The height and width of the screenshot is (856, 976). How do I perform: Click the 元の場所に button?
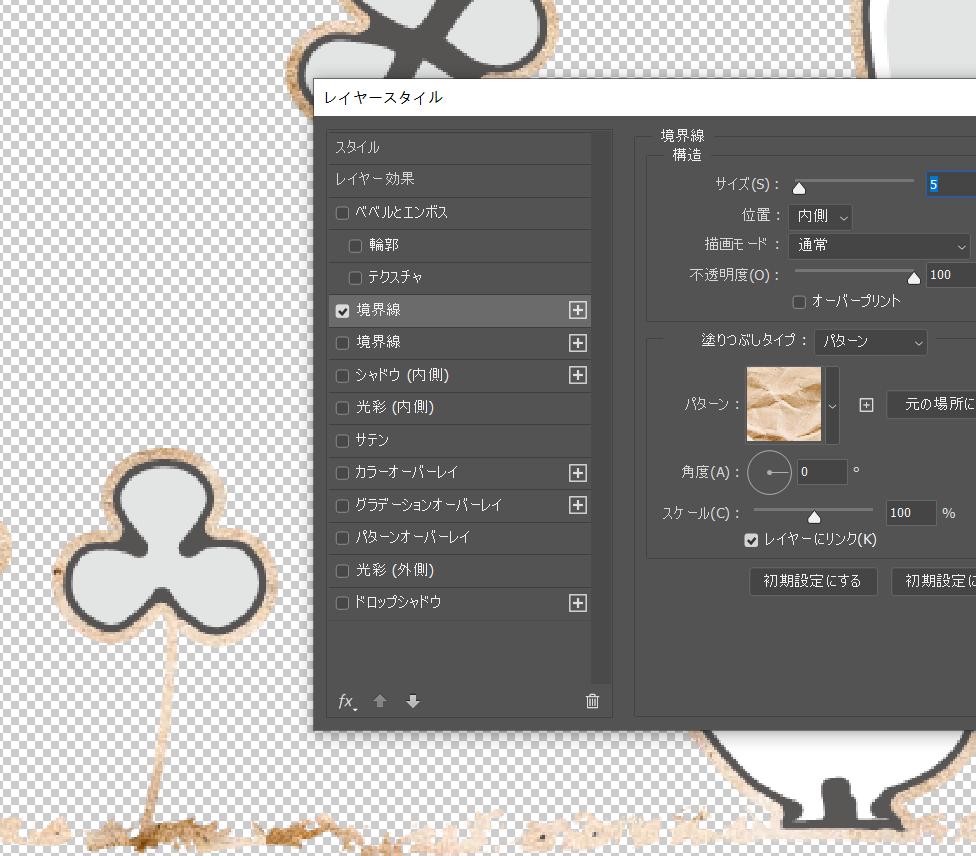click(x=934, y=405)
